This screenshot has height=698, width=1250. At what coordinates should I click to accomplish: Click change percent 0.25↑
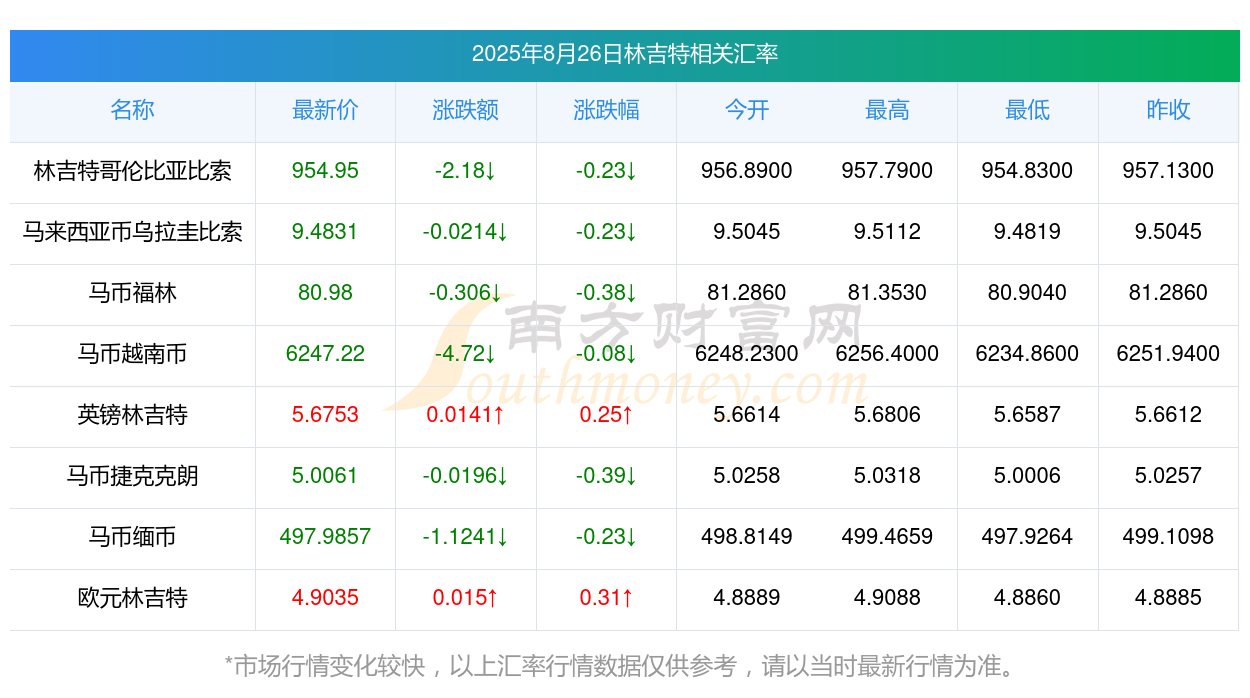(x=606, y=415)
